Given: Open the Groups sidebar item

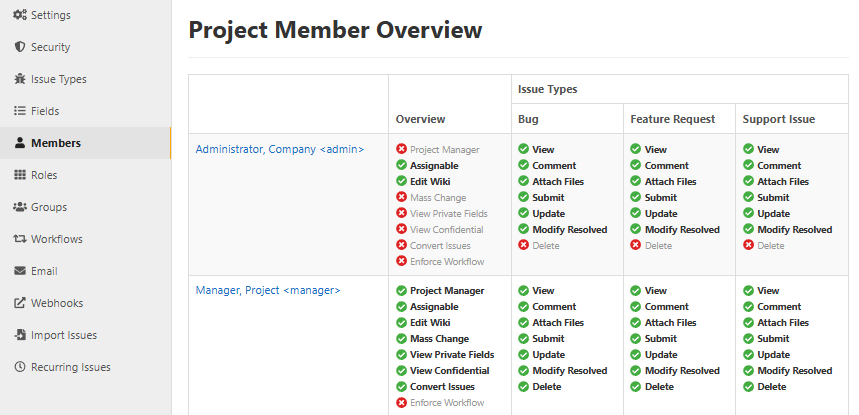Looking at the screenshot, I should tap(85, 207).
